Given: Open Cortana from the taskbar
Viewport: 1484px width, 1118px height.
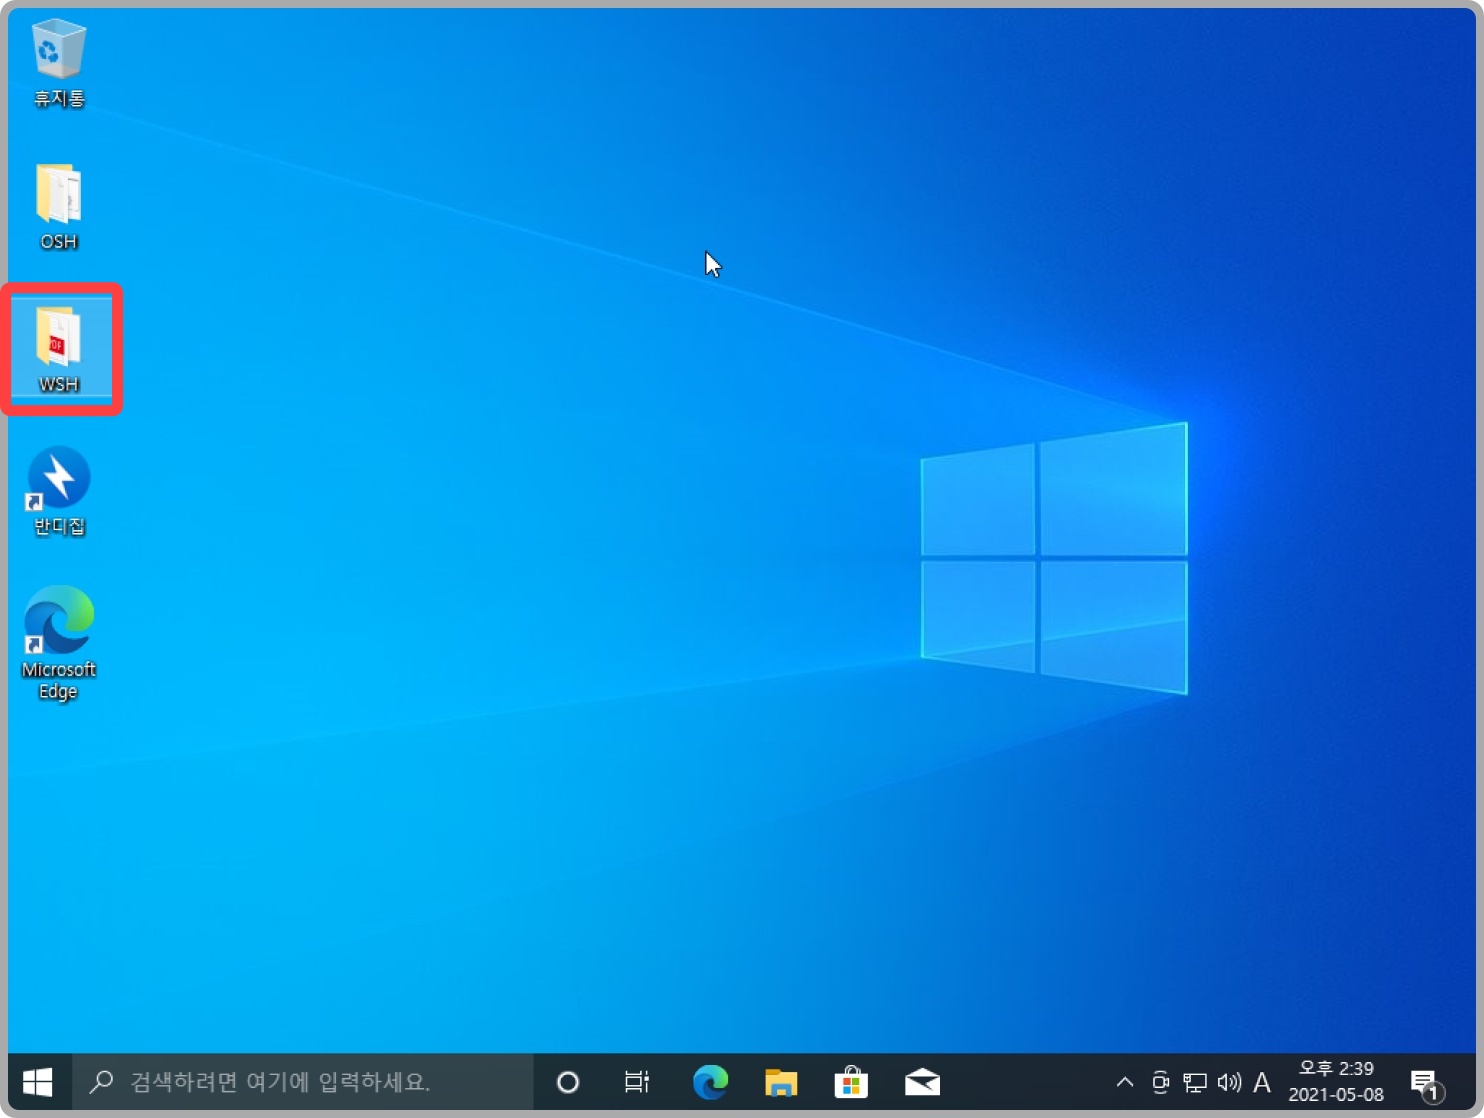Looking at the screenshot, I should pos(568,1082).
